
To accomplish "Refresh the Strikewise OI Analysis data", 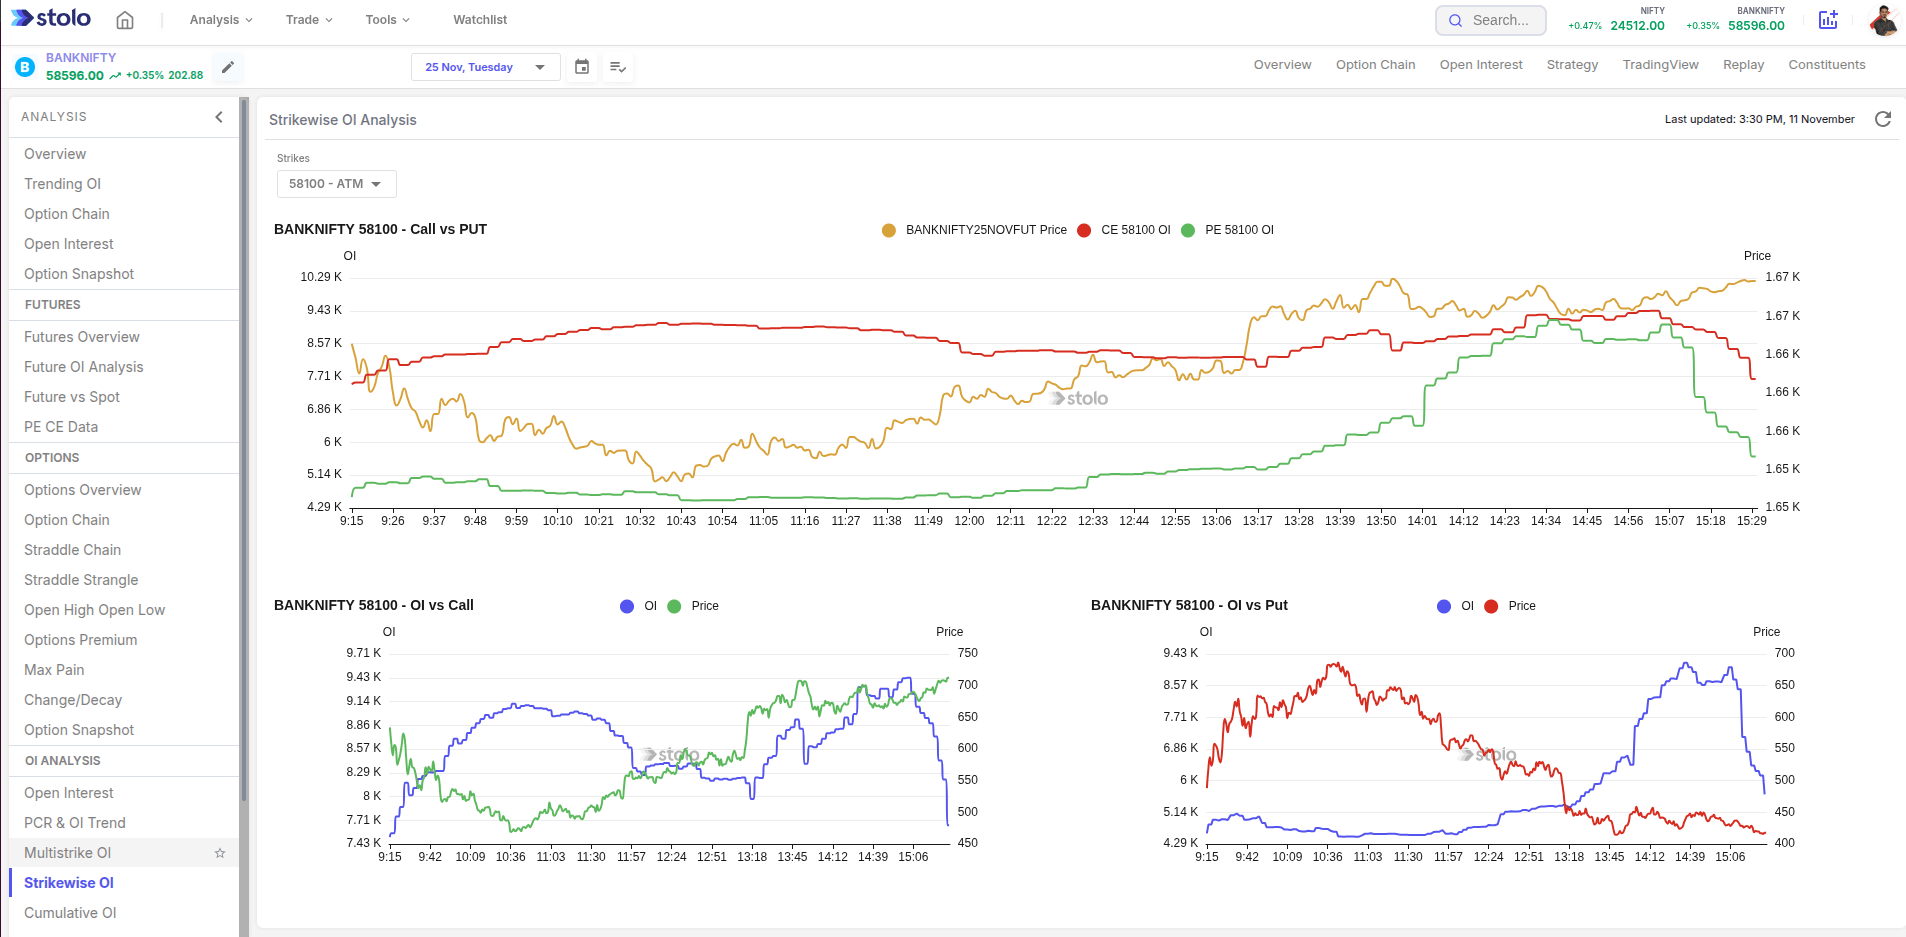I will [x=1884, y=119].
